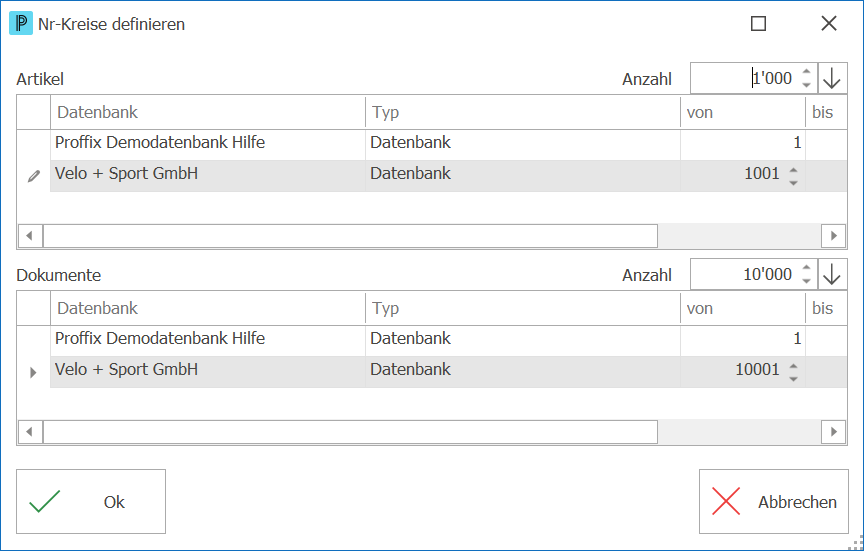Sort Dokumente table by Datenbank column
The image size is (864, 551).
click(208, 309)
